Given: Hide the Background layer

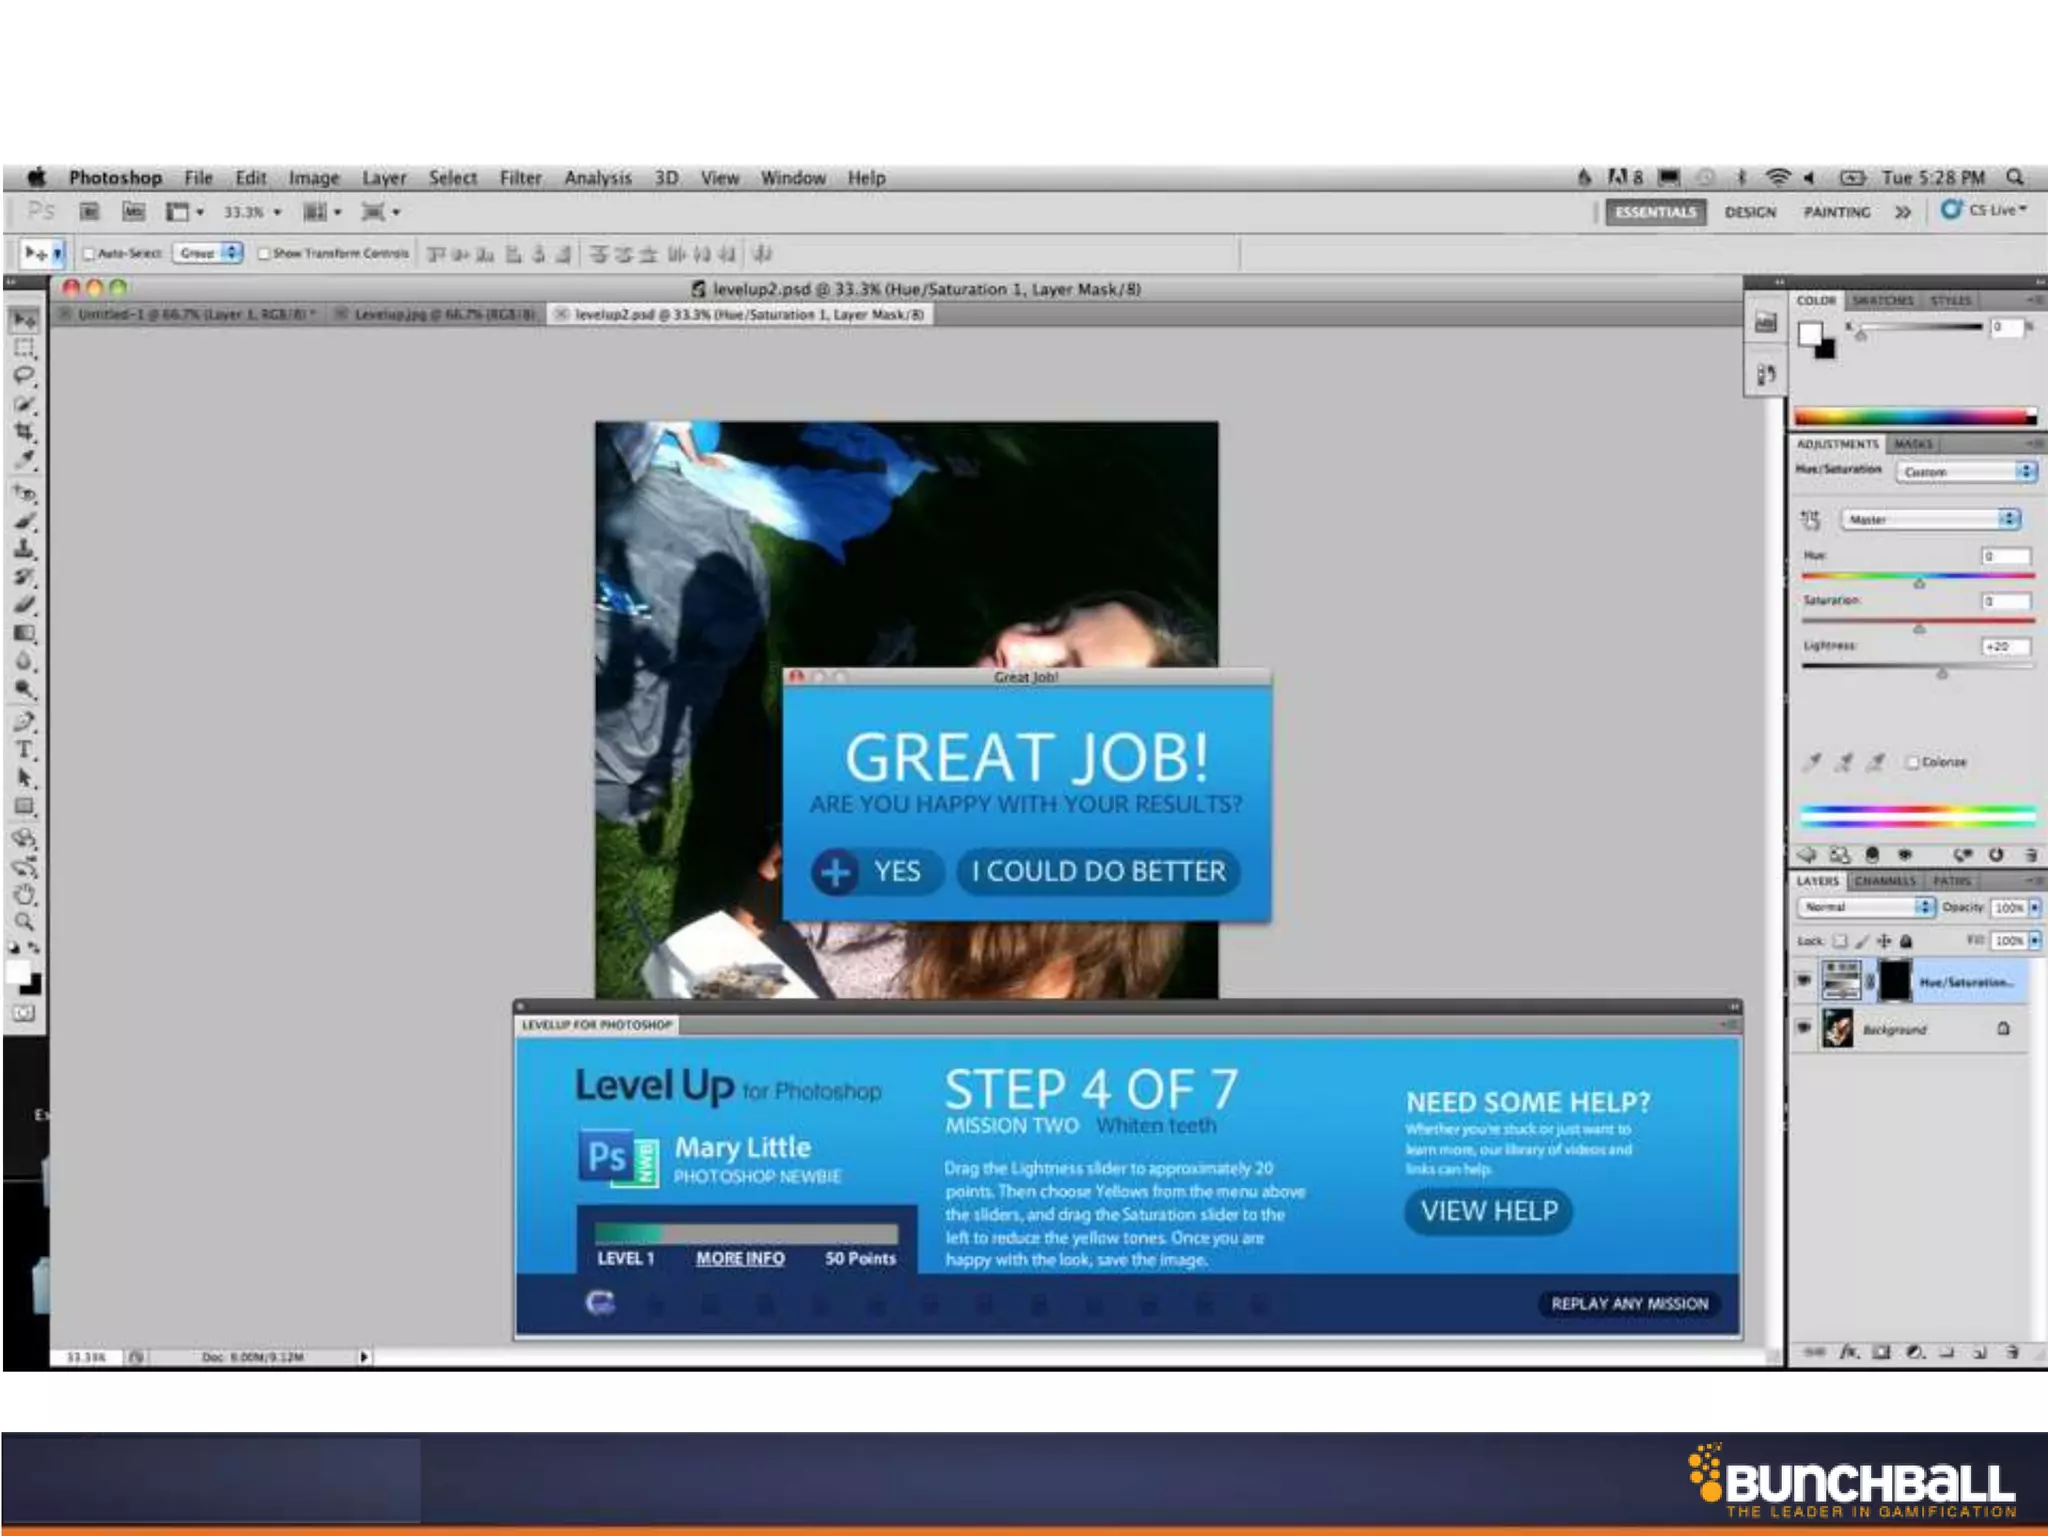Looking at the screenshot, I should 1804,1027.
